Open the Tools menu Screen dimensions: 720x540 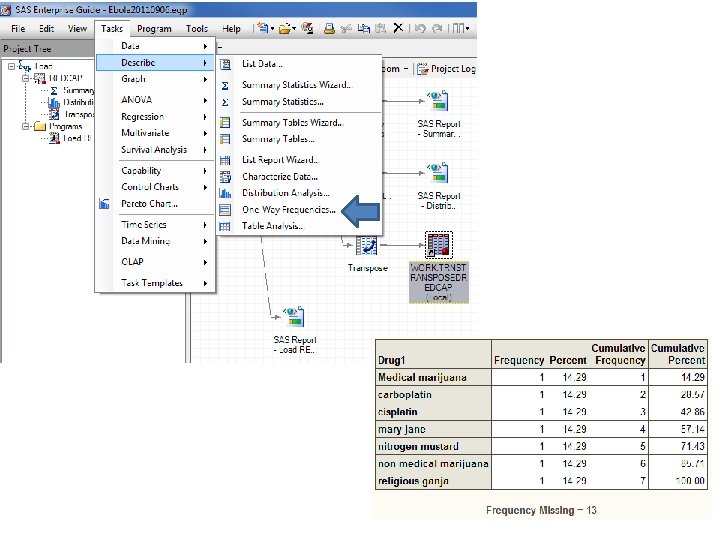197,28
